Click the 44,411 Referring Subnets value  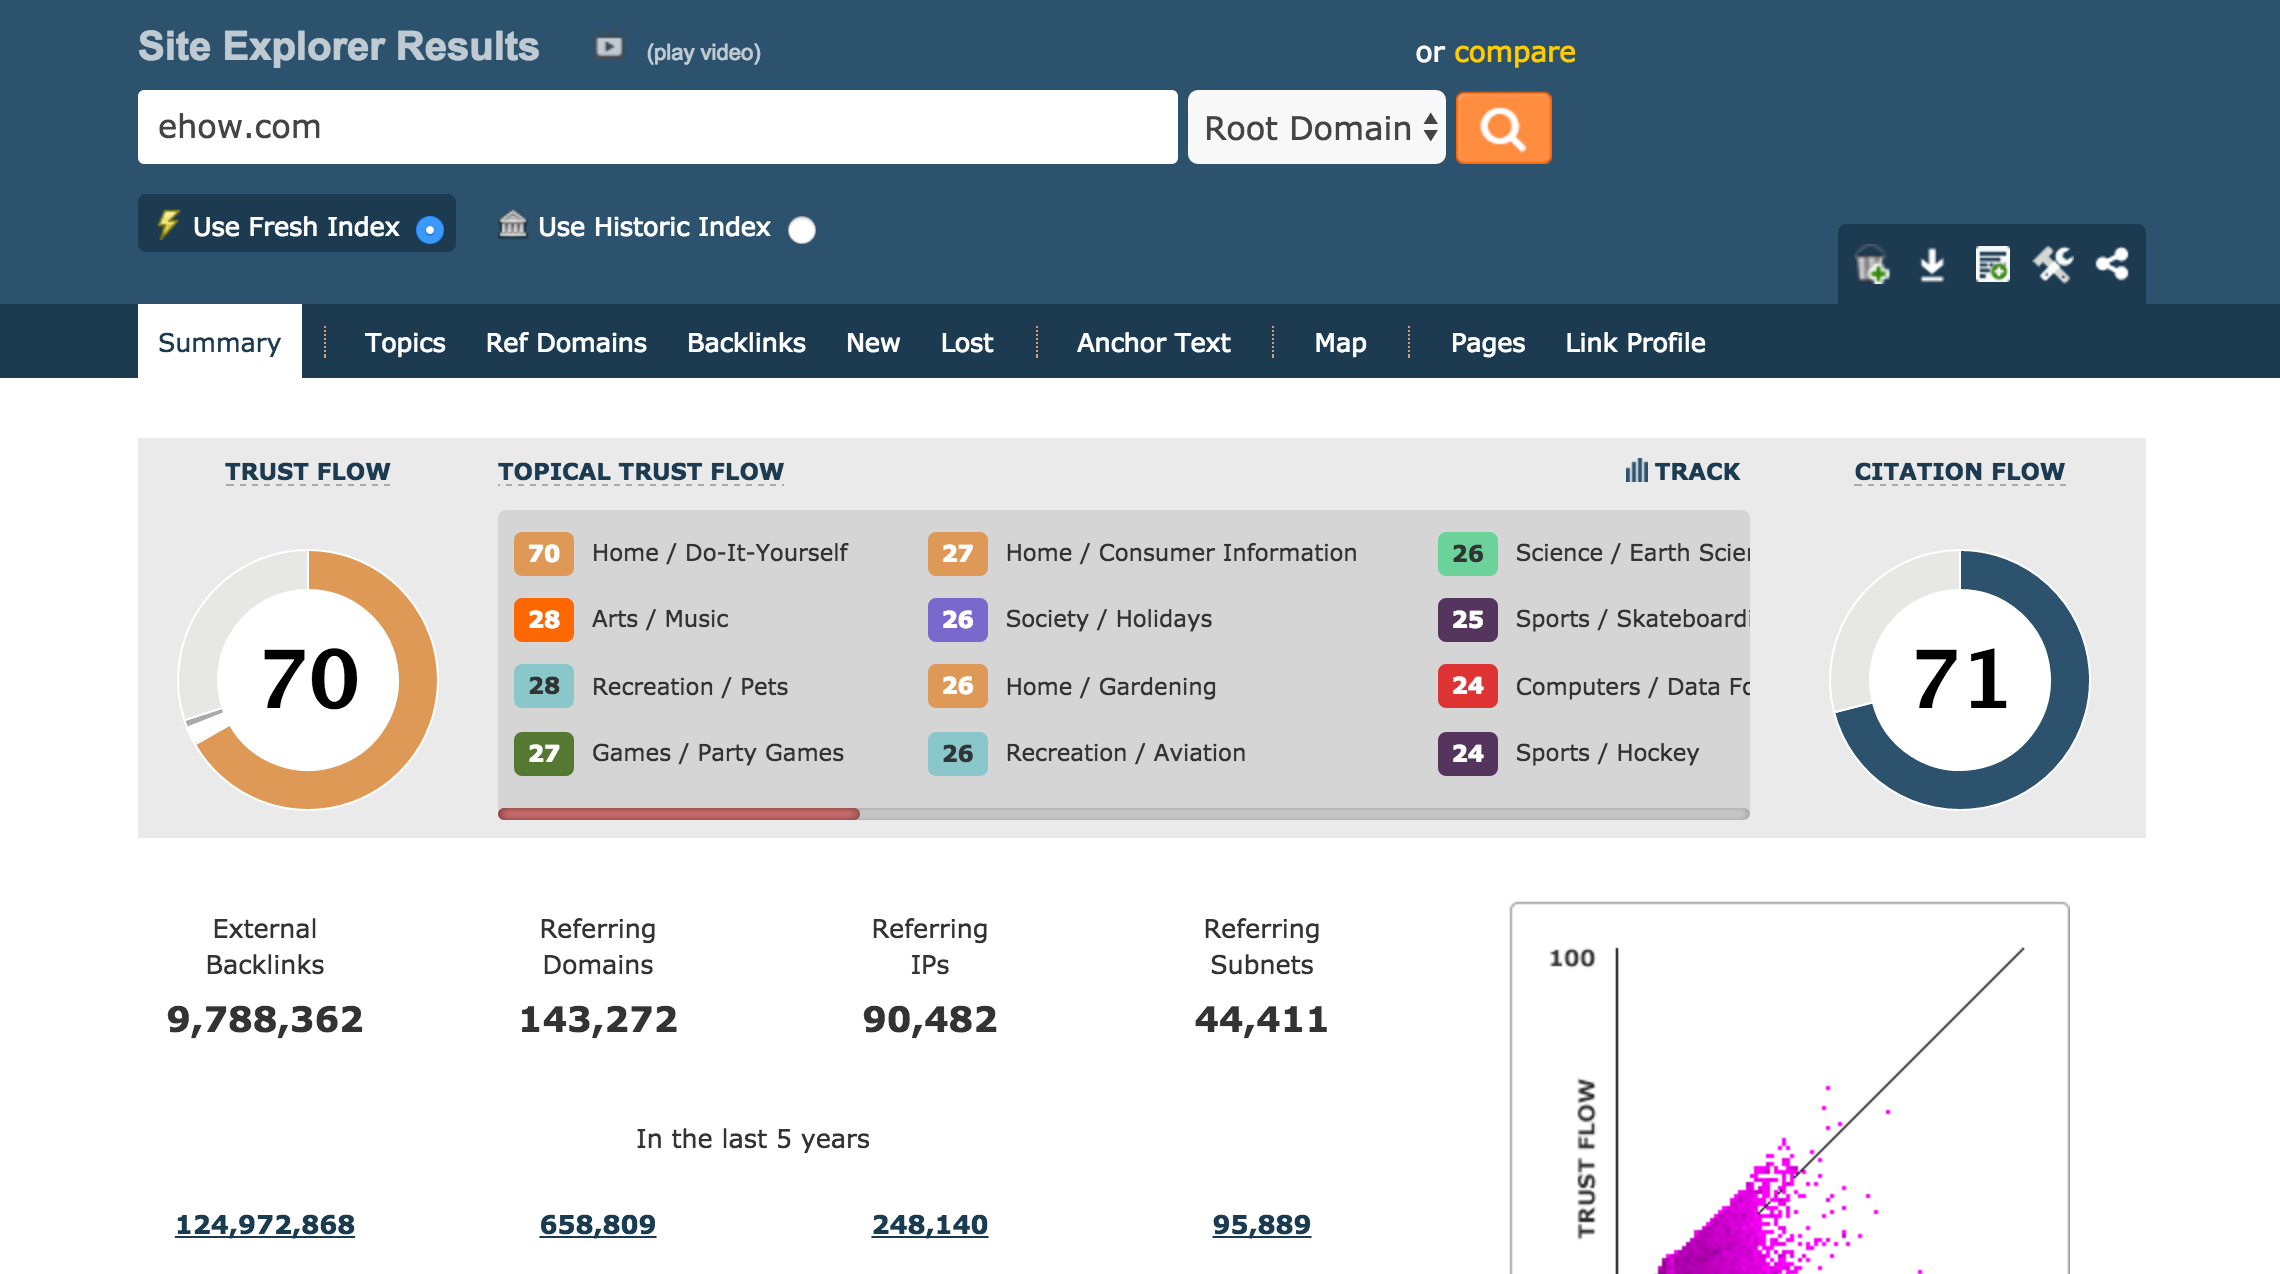click(1261, 1020)
